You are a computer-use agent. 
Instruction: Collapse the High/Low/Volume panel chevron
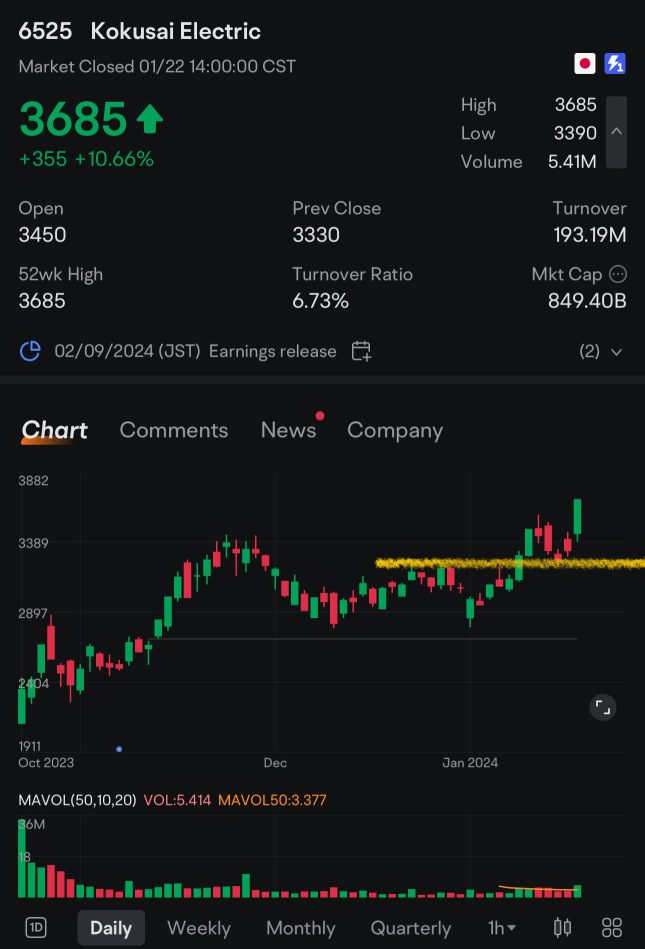616,132
